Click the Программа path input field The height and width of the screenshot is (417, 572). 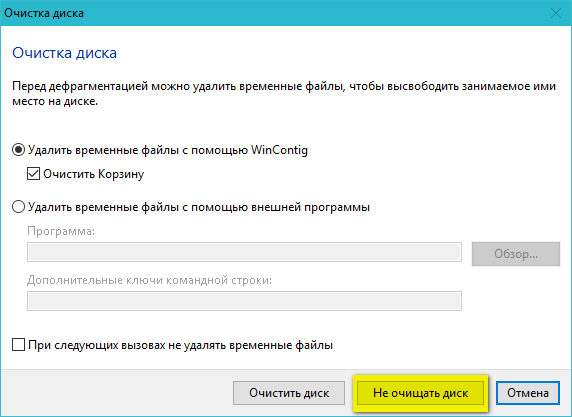(244, 252)
